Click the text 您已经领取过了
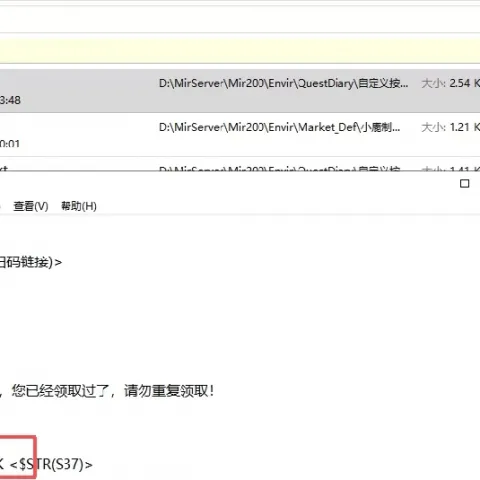This screenshot has width=480, height=480. coord(61,391)
